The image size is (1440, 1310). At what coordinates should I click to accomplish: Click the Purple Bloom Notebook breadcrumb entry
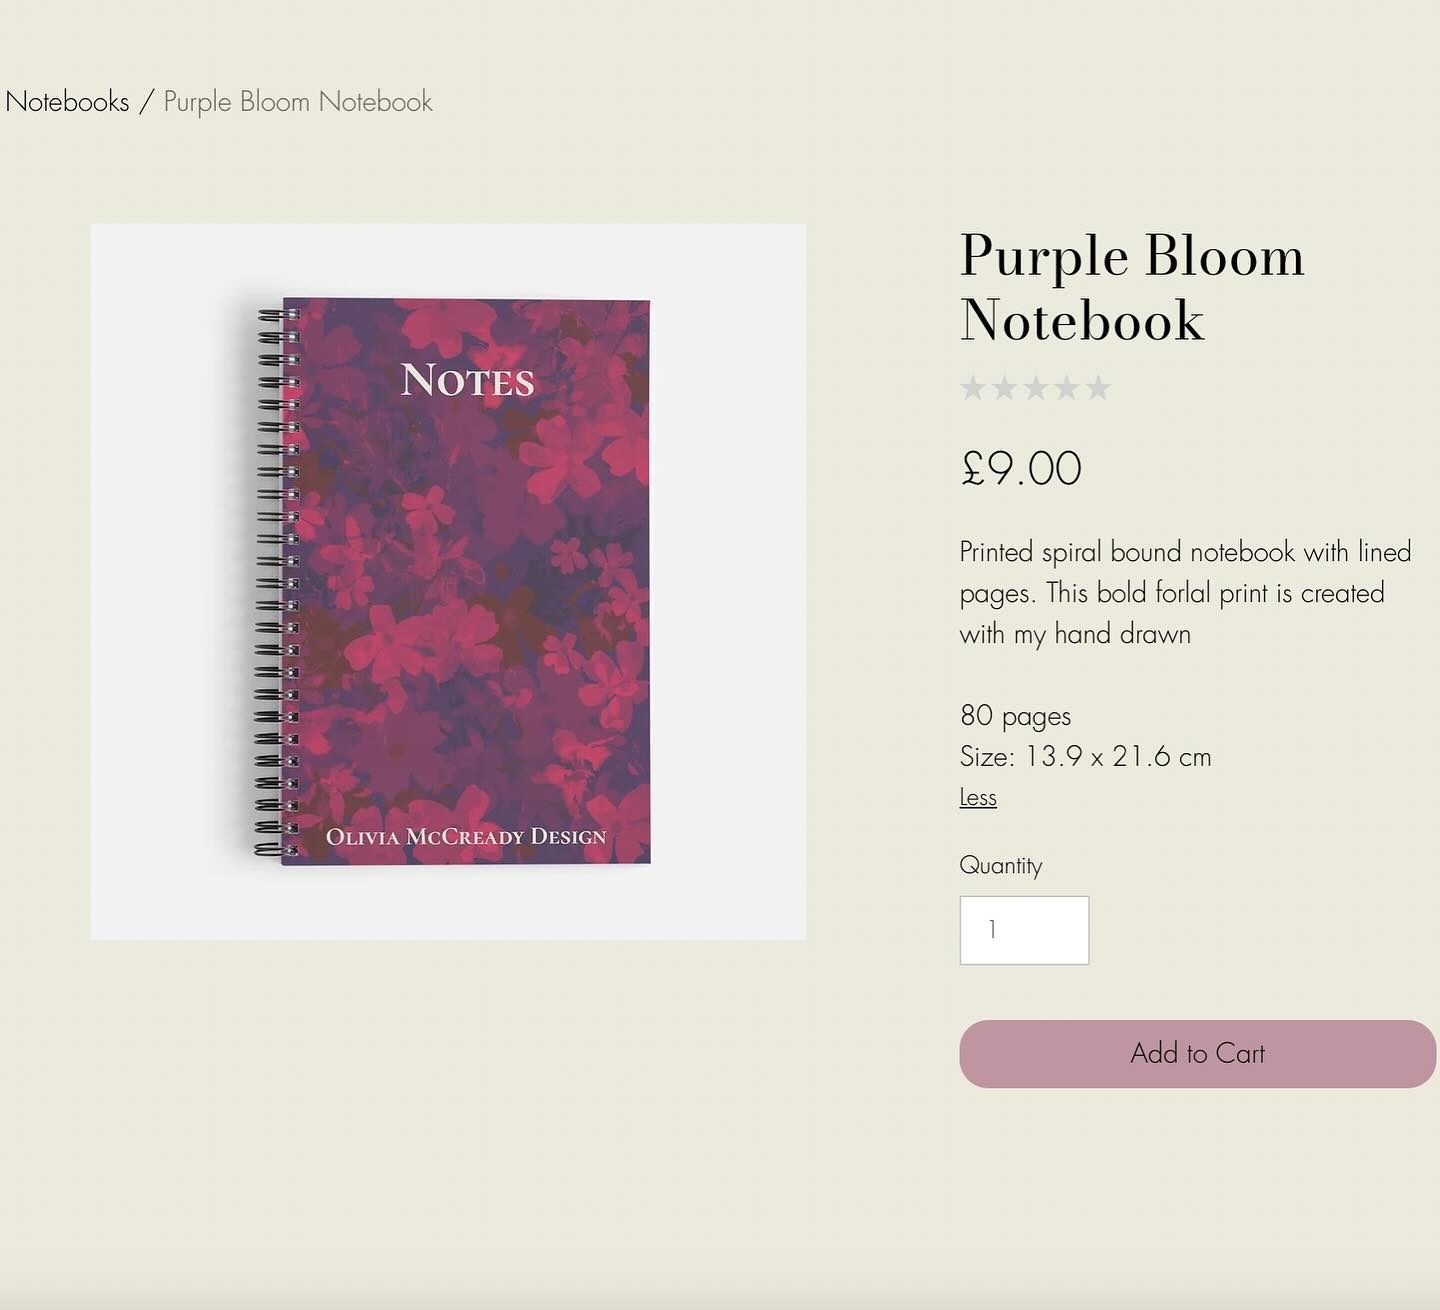297,102
